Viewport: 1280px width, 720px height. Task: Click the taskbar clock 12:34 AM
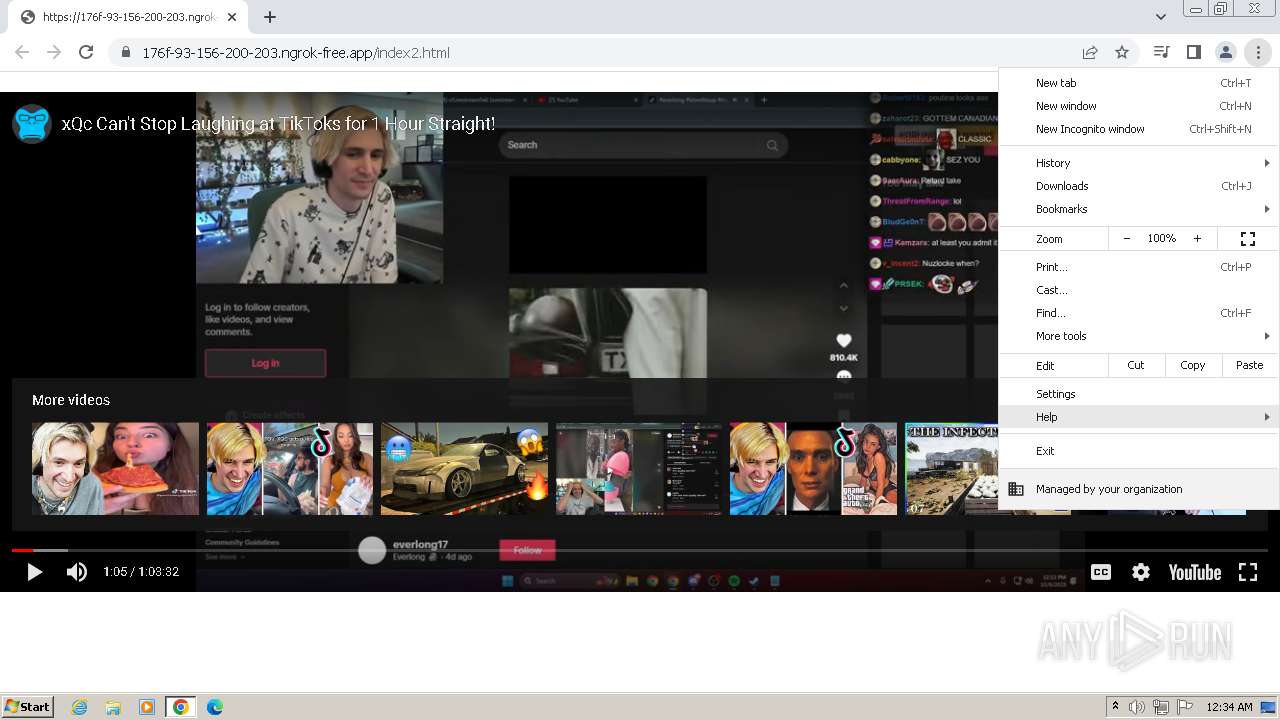pyautogui.click(x=1229, y=707)
